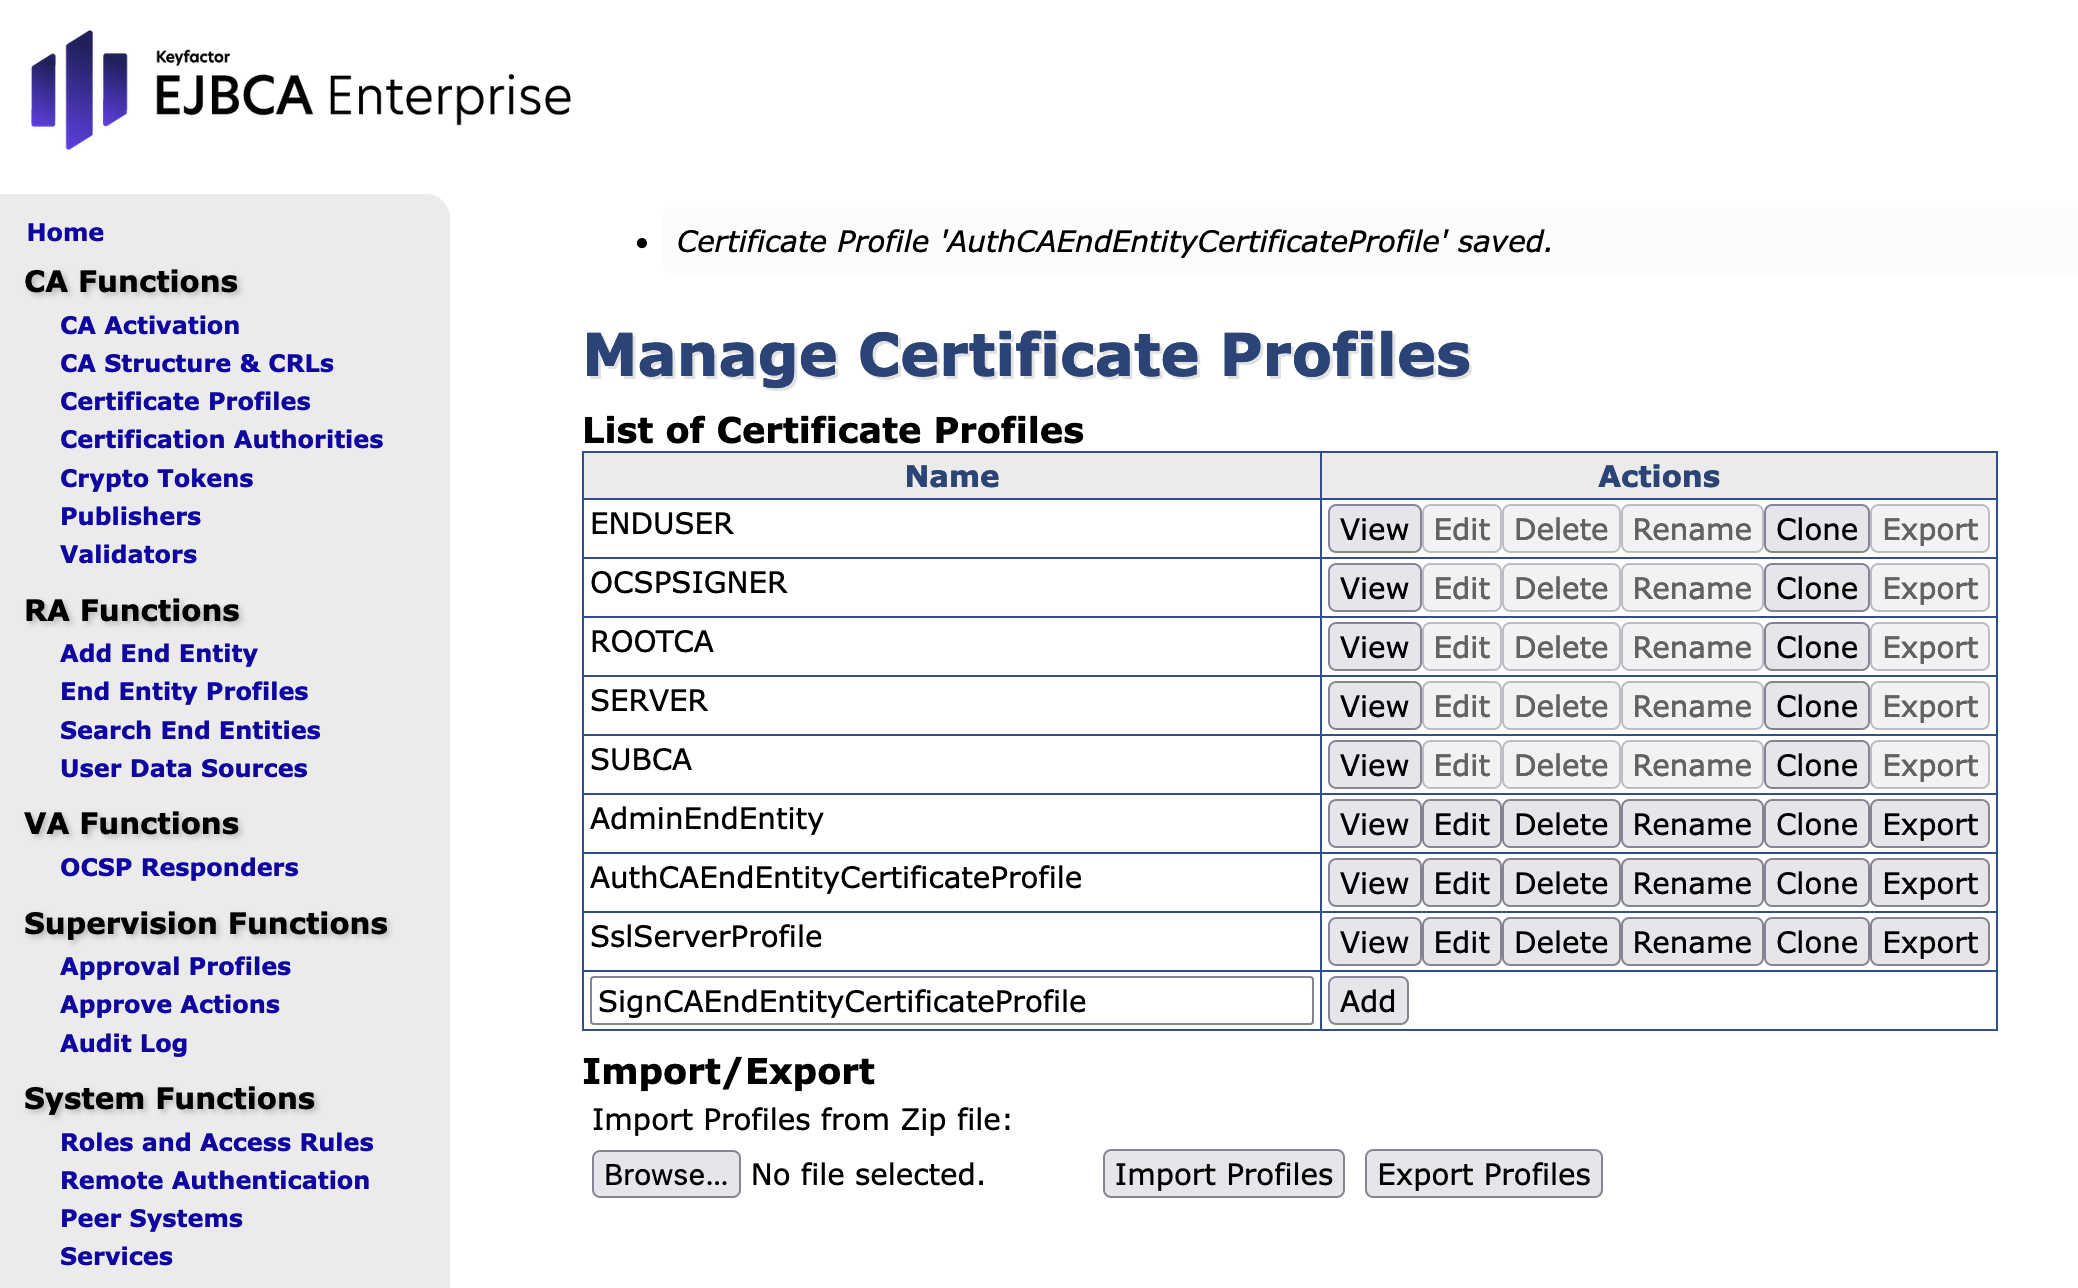Edit the AdminEndEntity profile
The image size is (2078, 1288).
coord(1460,824)
